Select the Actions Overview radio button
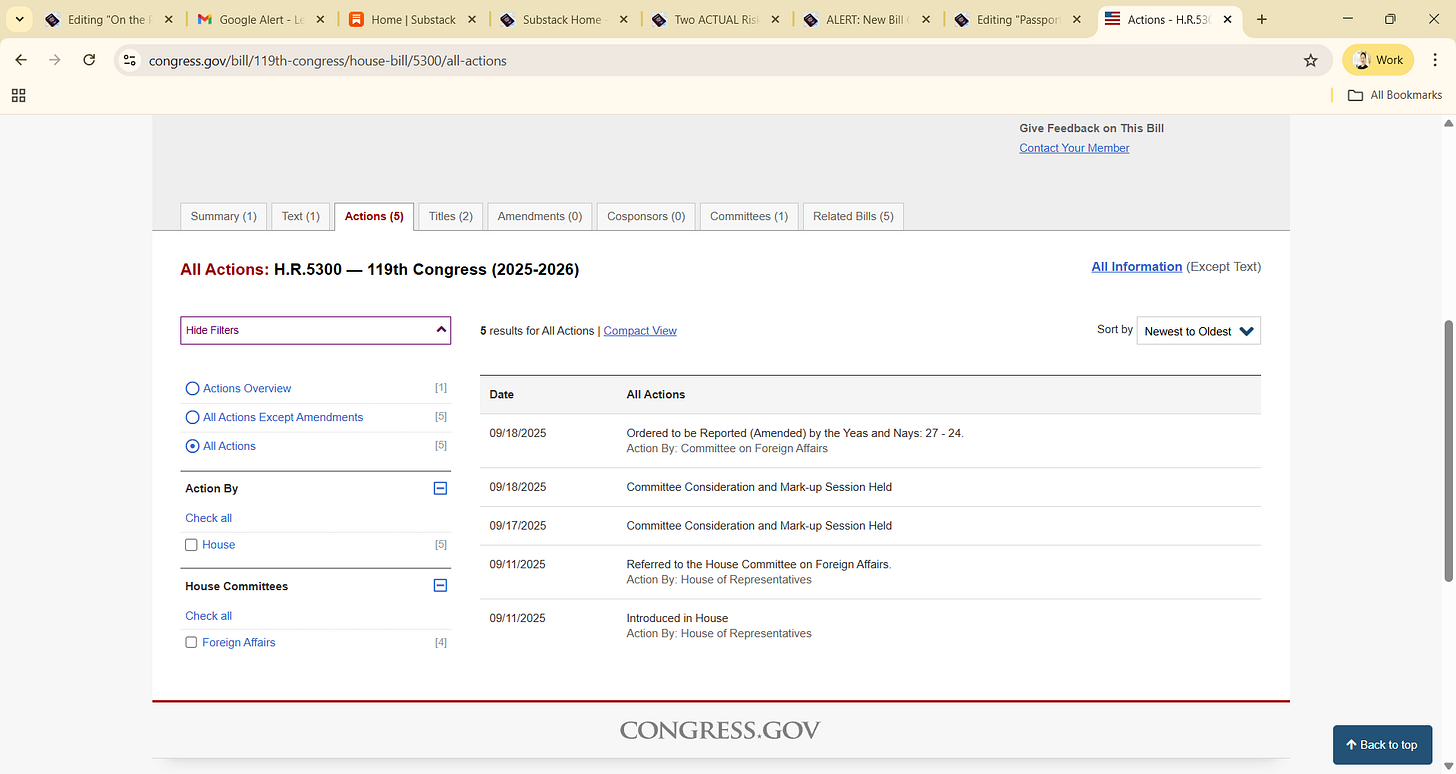The width and height of the screenshot is (1456, 774). (192, 388)
